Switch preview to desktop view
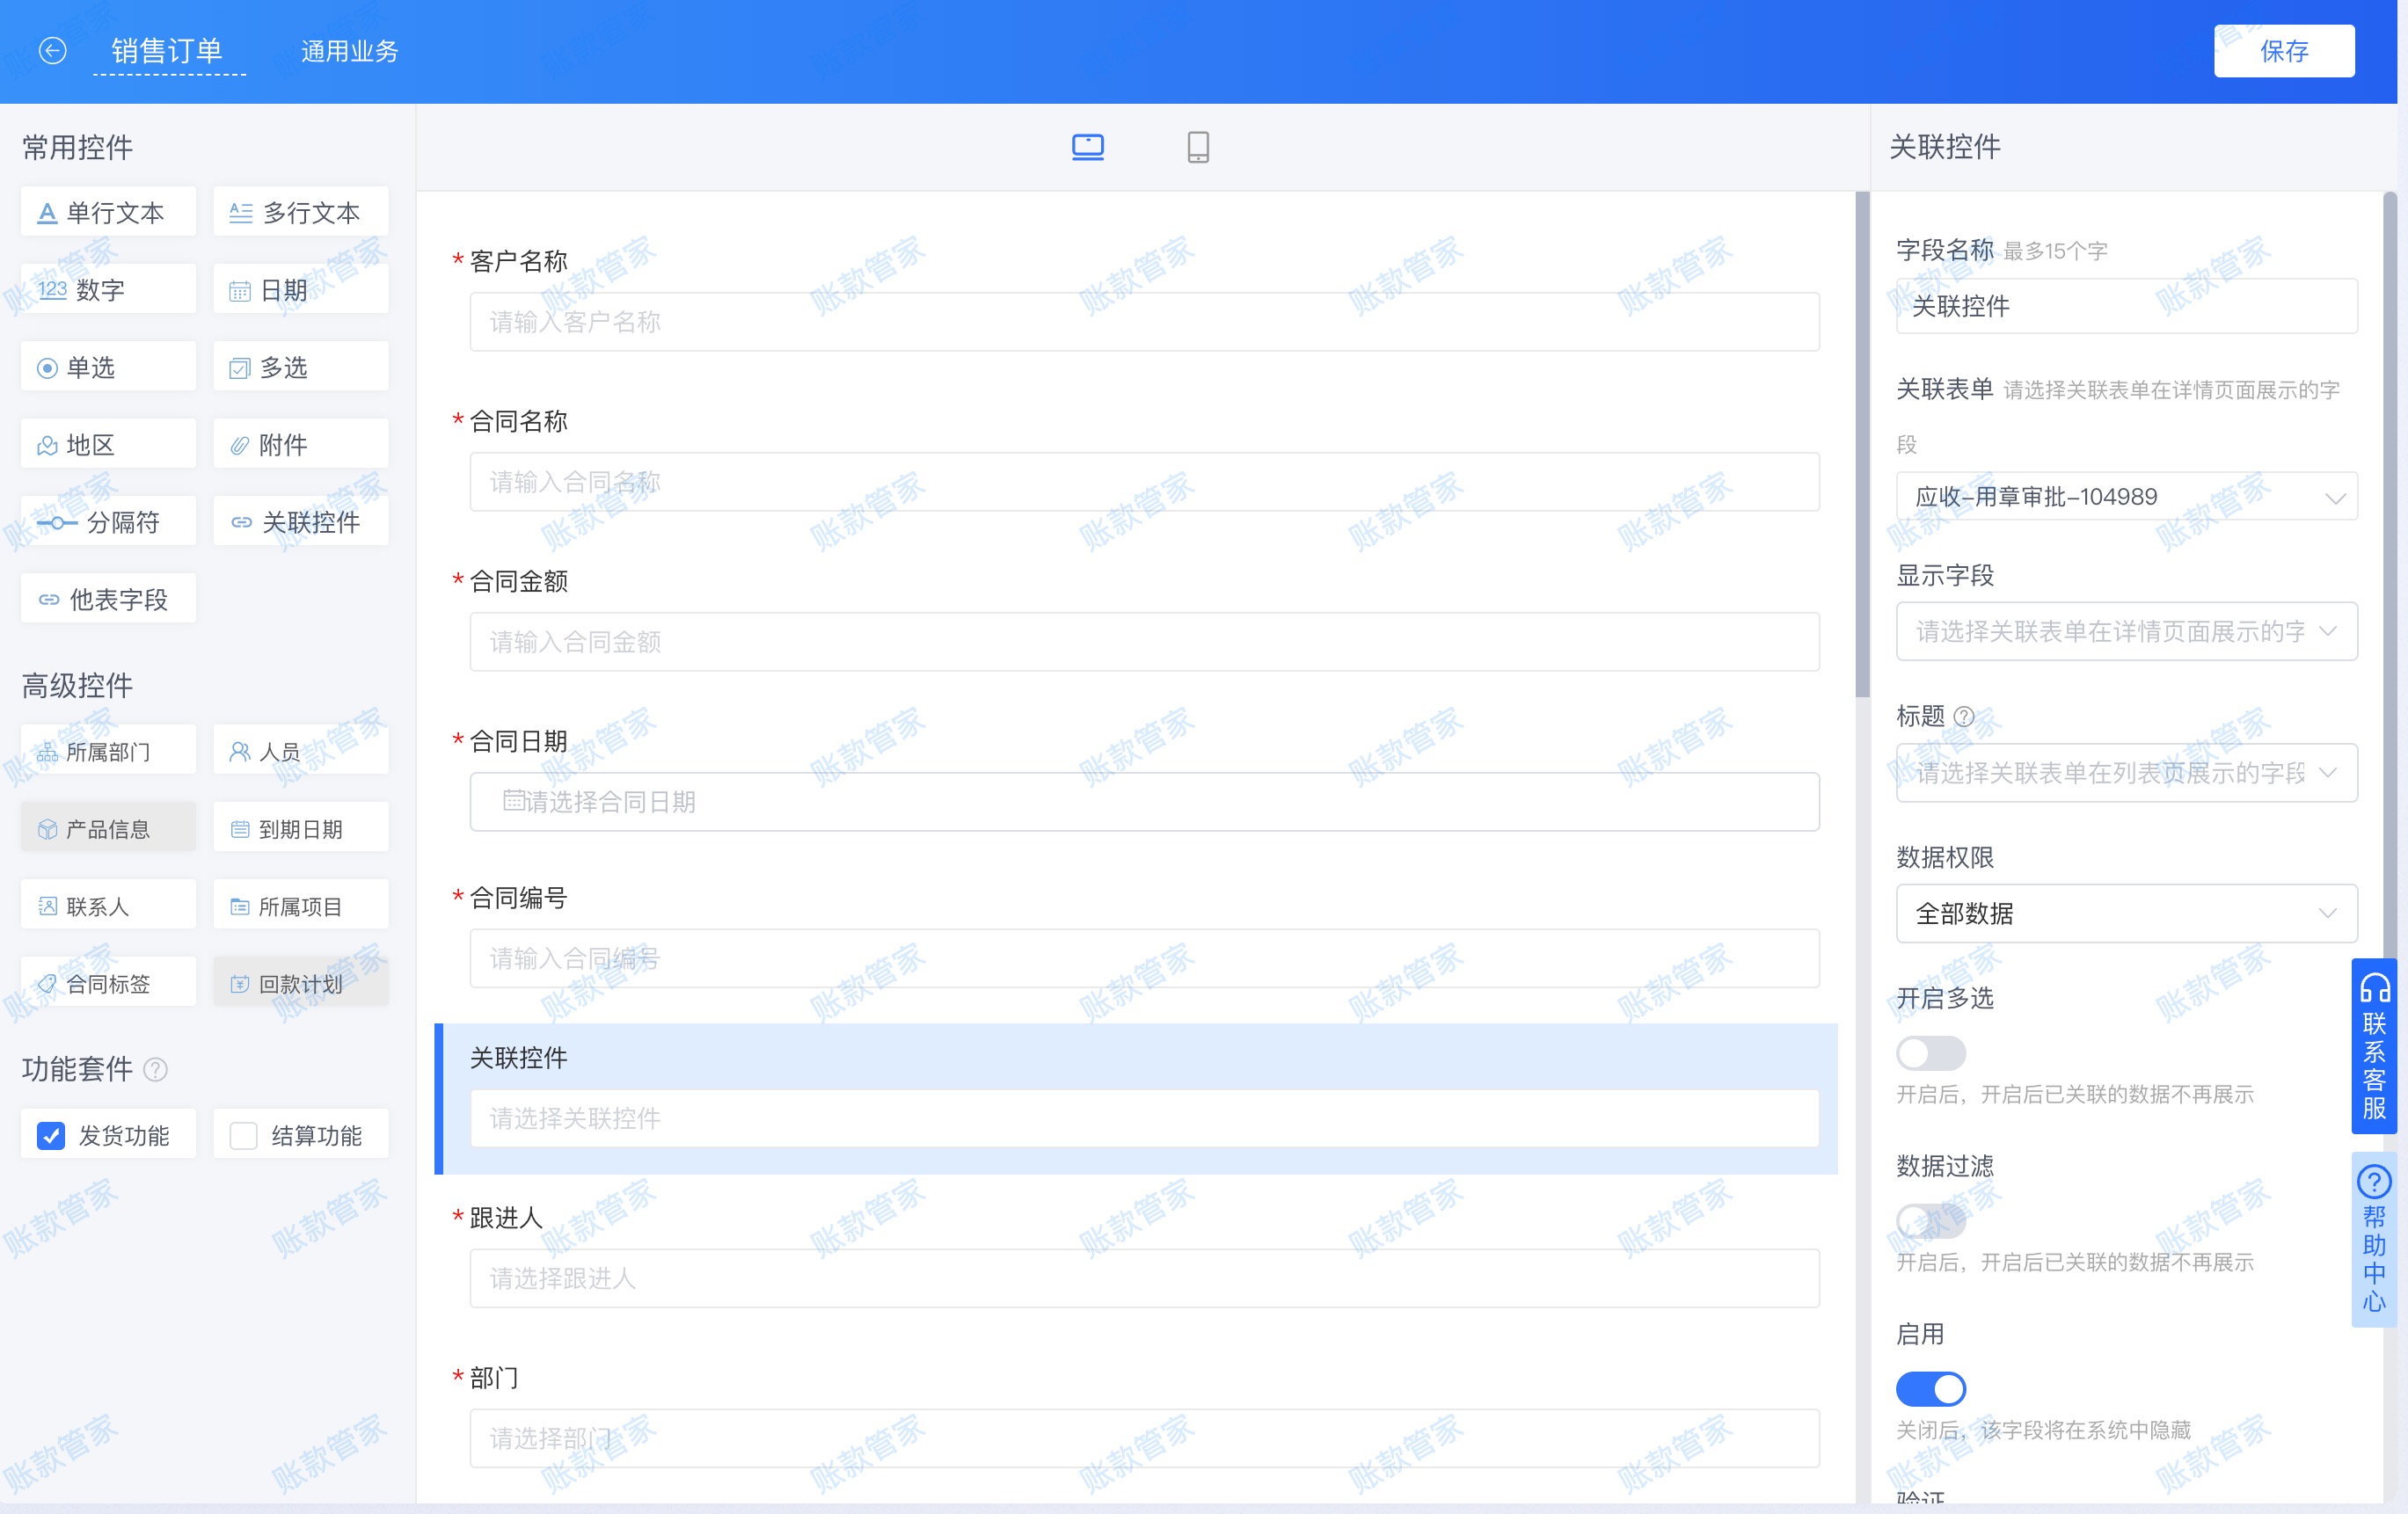 point(1087,146)
